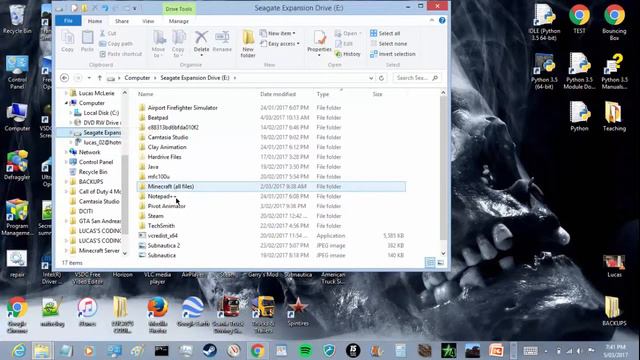Switch to the Manage tab
The height and width of the screenshot is (360, 640).
point(178,21)
